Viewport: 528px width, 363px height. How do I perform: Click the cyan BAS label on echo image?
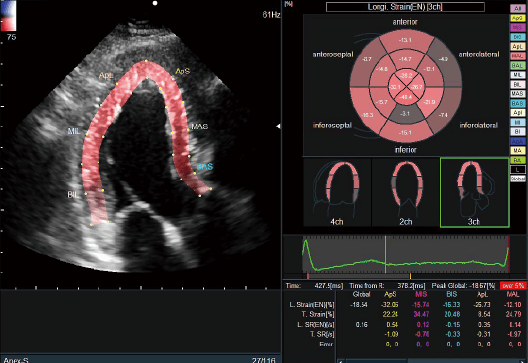click(x=205, y=167)
